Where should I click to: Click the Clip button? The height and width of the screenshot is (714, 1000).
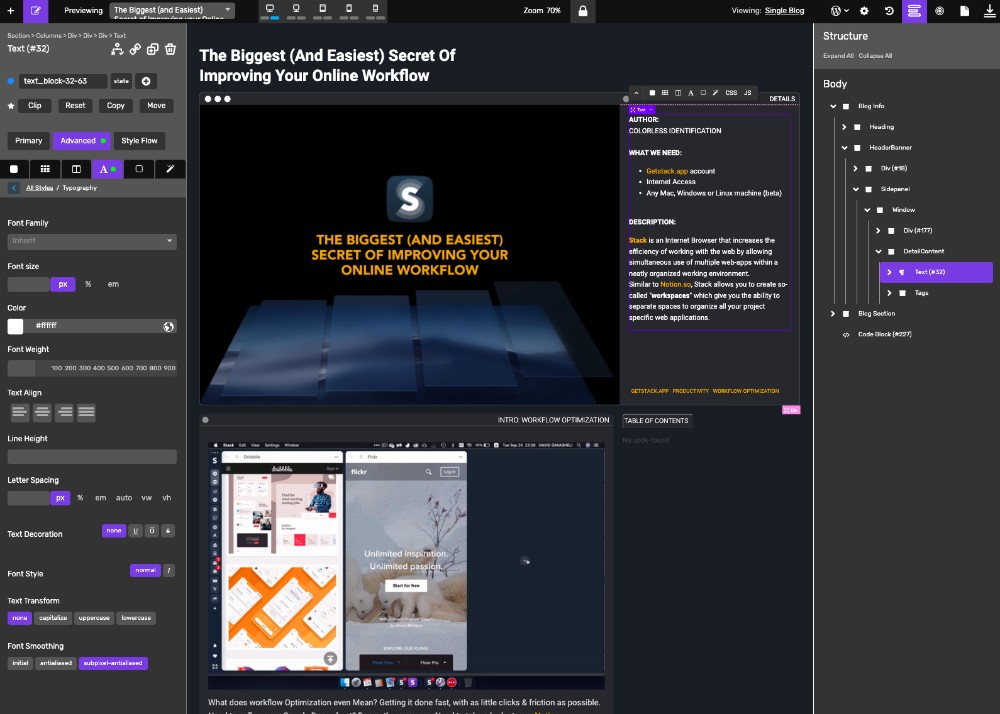pyautogui.click(x=35, y=106)
